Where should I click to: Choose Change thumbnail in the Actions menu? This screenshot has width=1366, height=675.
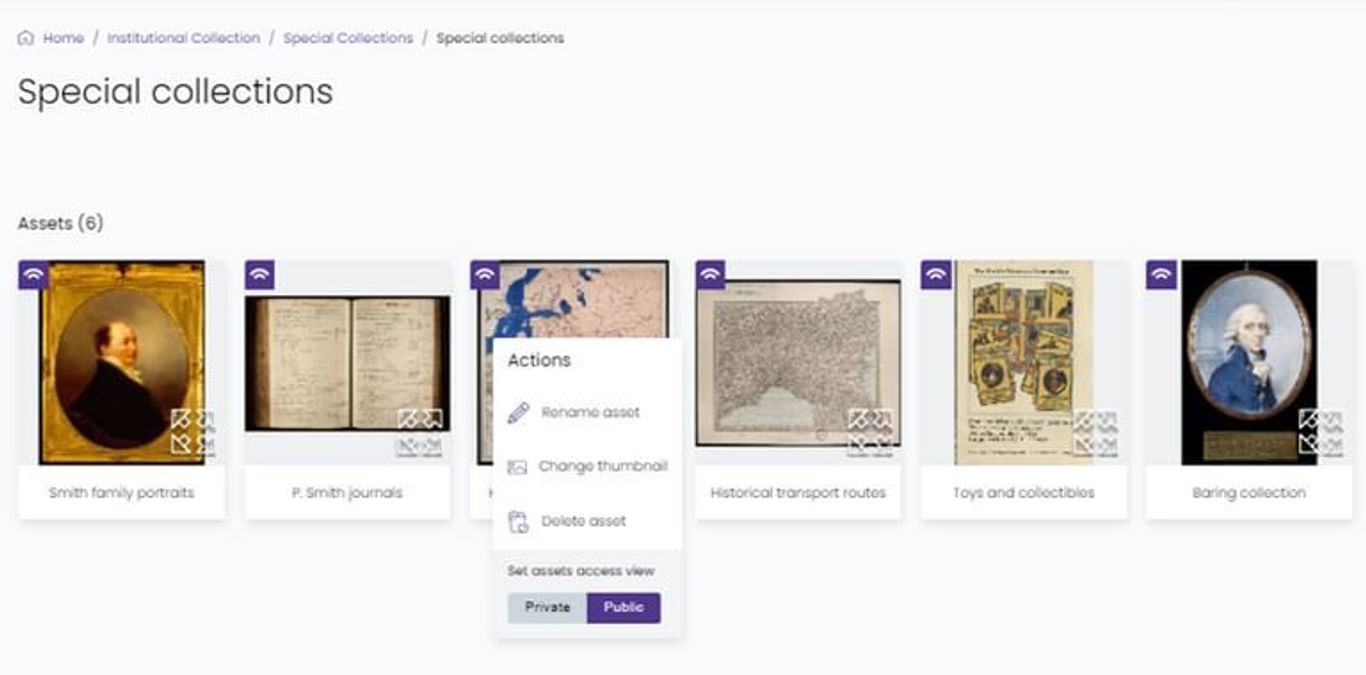coord(603,467)
